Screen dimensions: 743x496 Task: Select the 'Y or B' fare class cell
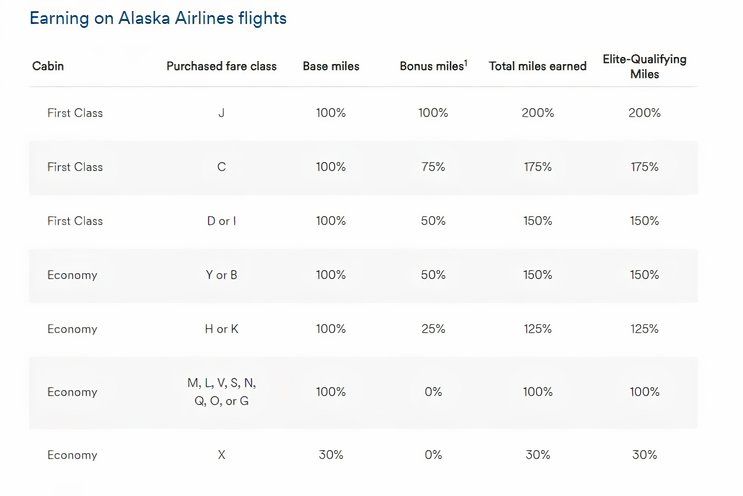pos(221,275)
